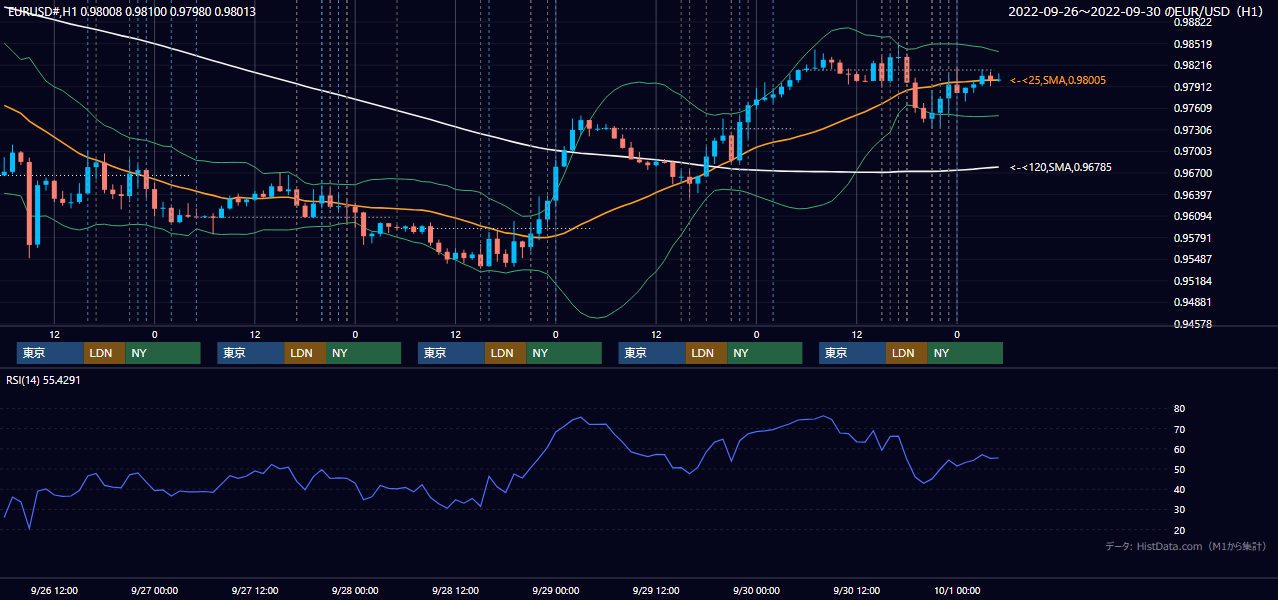1278x600 pixels.
Task: Click the RSI scale value 60
Action: pos(1180,449)
